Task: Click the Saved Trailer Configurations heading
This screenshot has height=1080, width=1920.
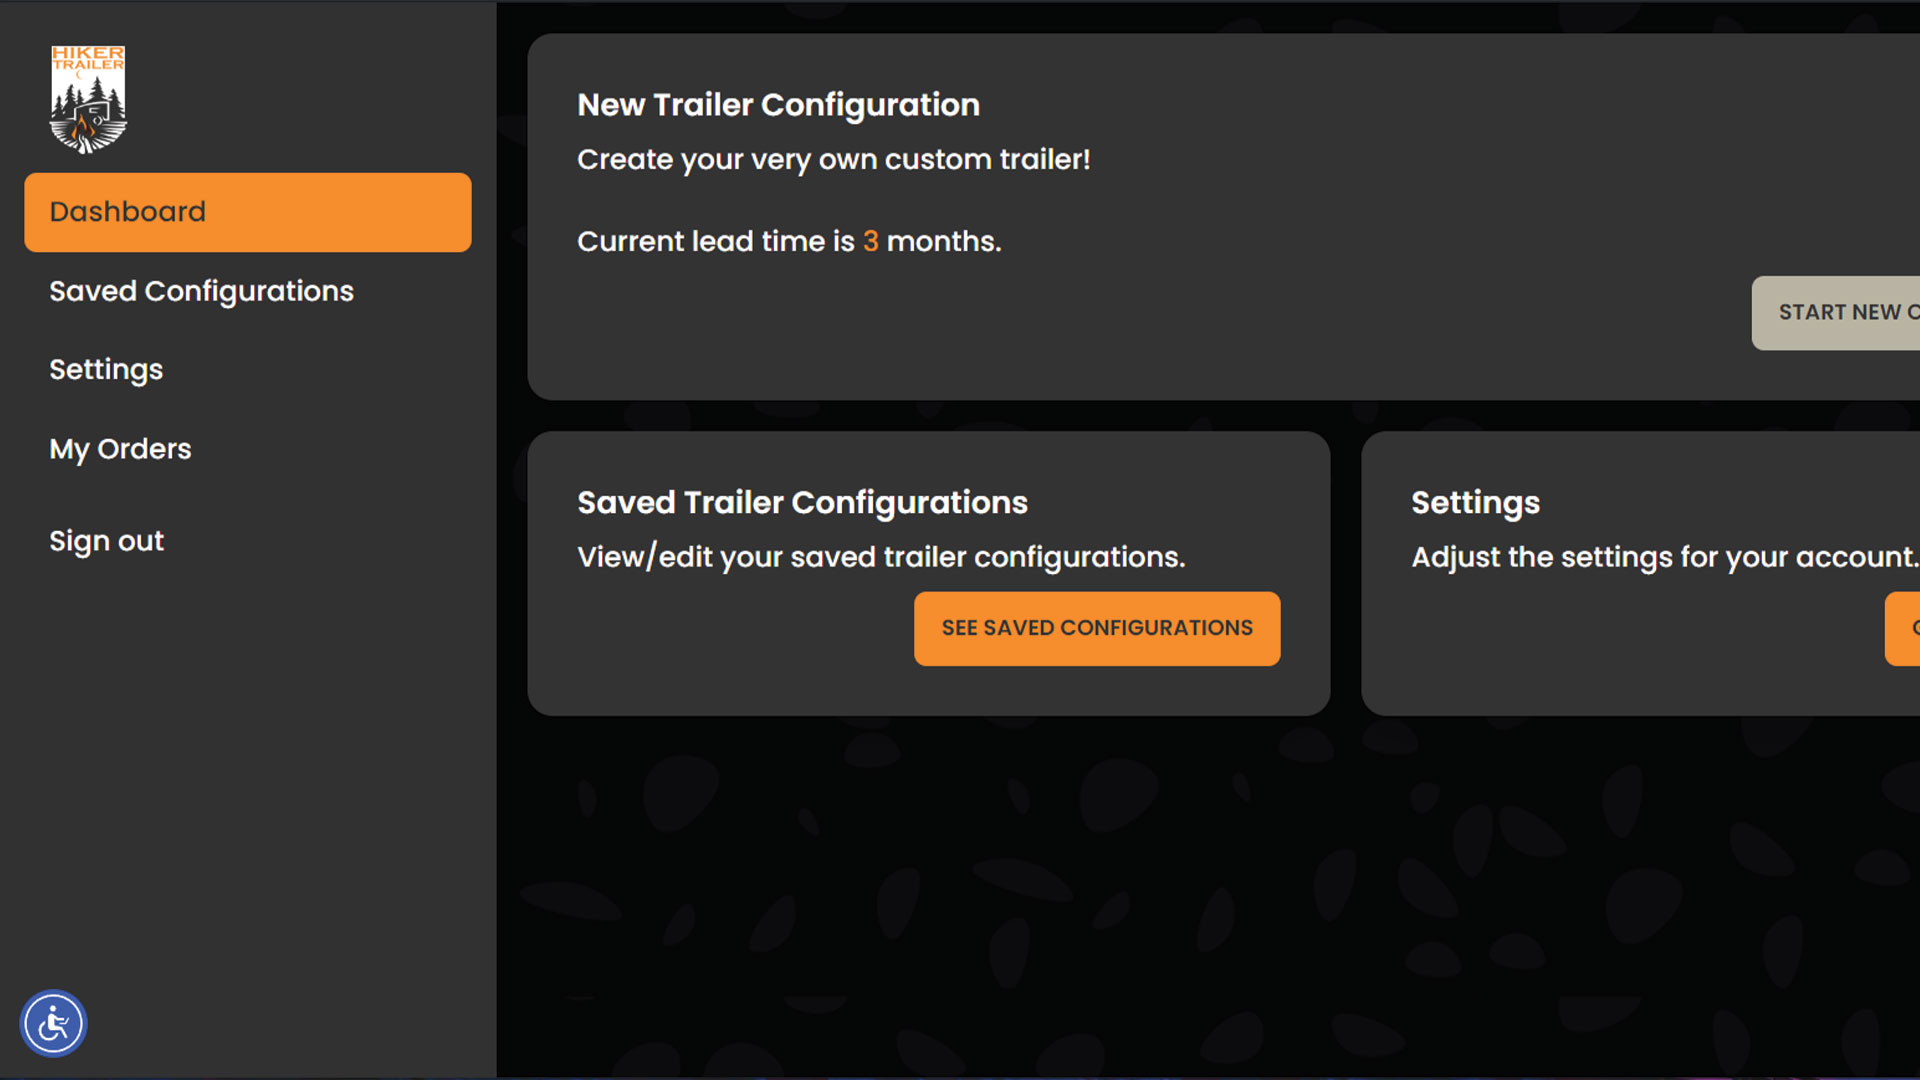Action: click(802, 502)
